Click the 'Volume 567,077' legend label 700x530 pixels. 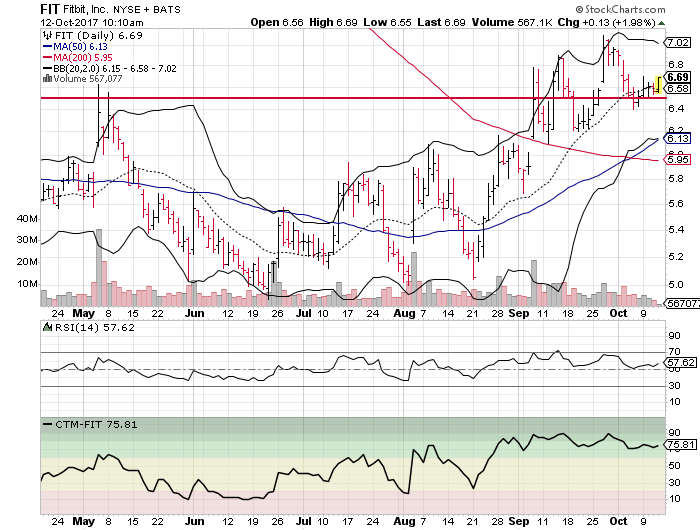pos(88,79)
